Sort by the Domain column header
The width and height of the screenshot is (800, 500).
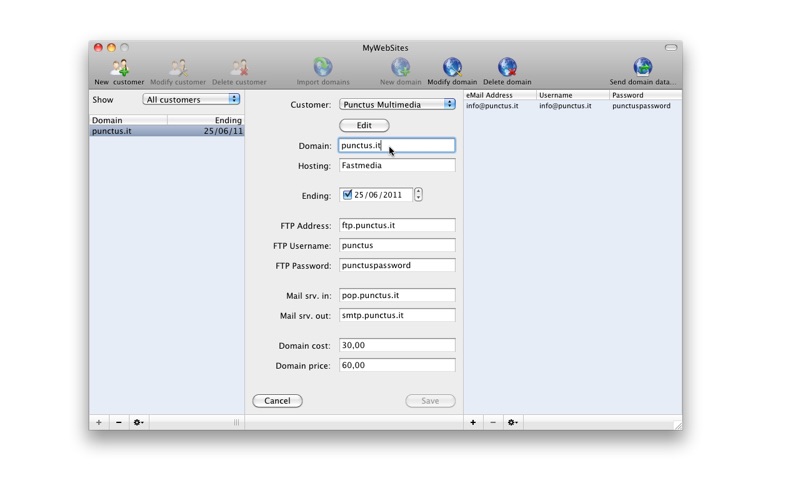(x=128, y=120)
